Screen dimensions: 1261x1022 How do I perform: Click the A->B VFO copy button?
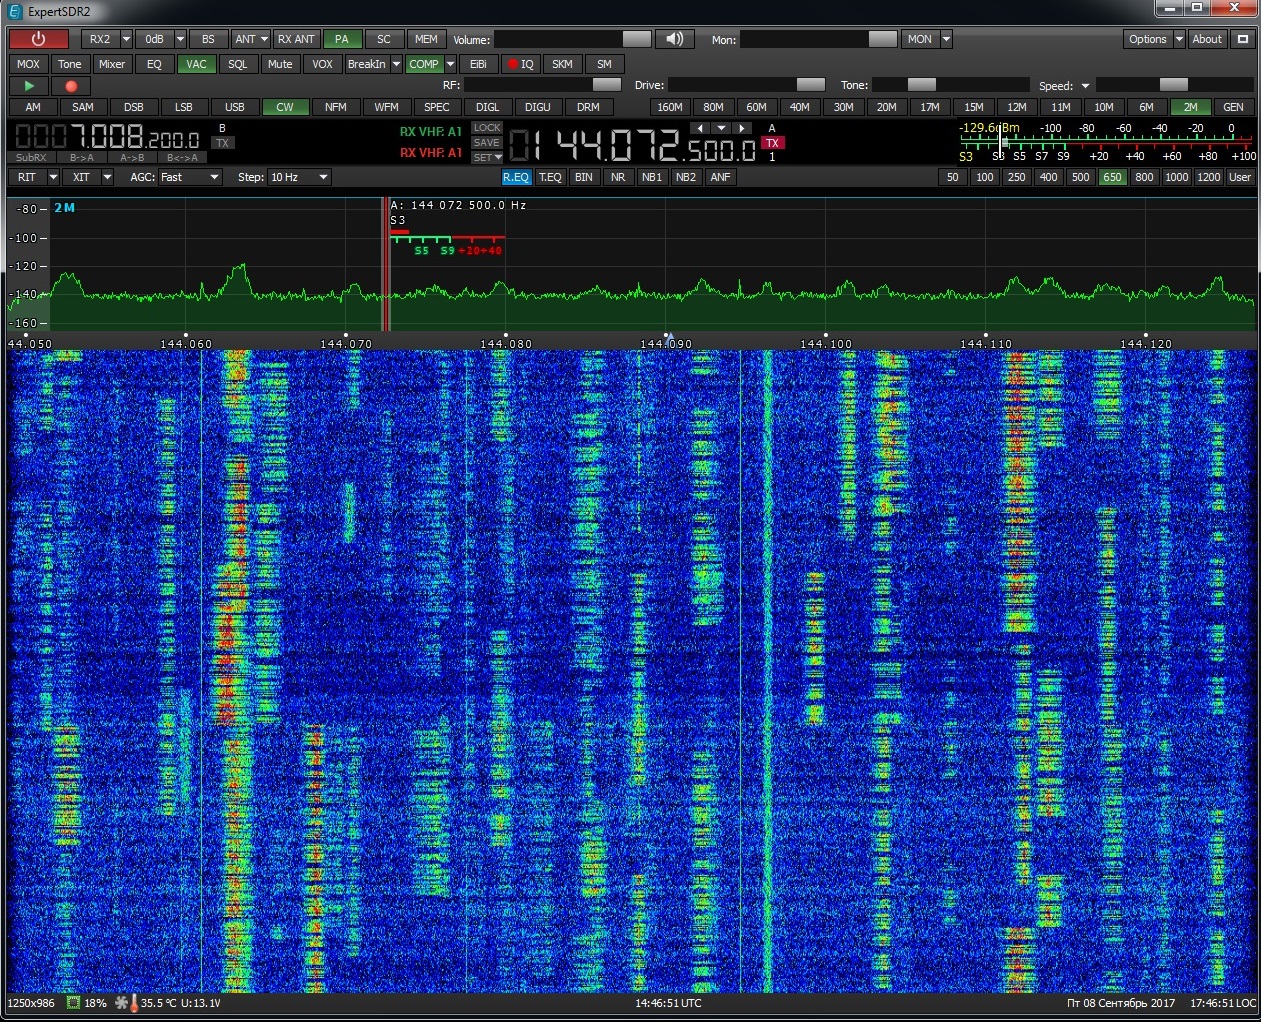132,157
